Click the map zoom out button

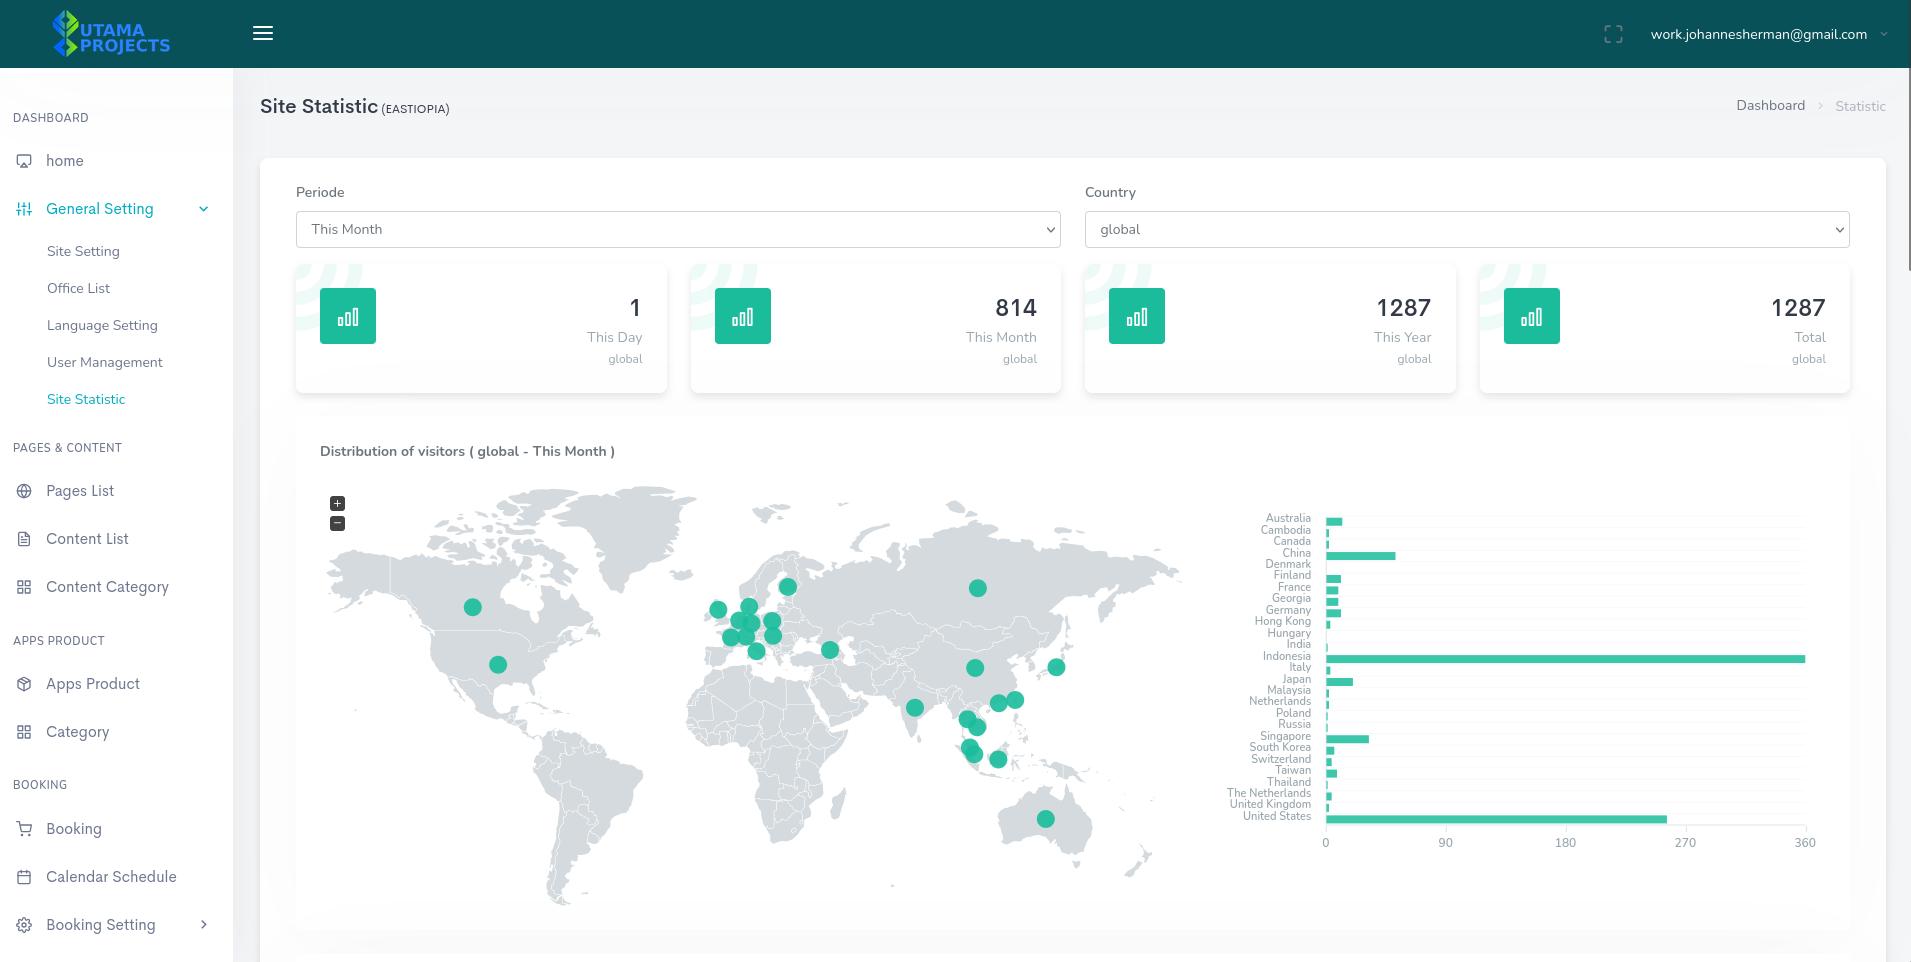pos(337,524)
